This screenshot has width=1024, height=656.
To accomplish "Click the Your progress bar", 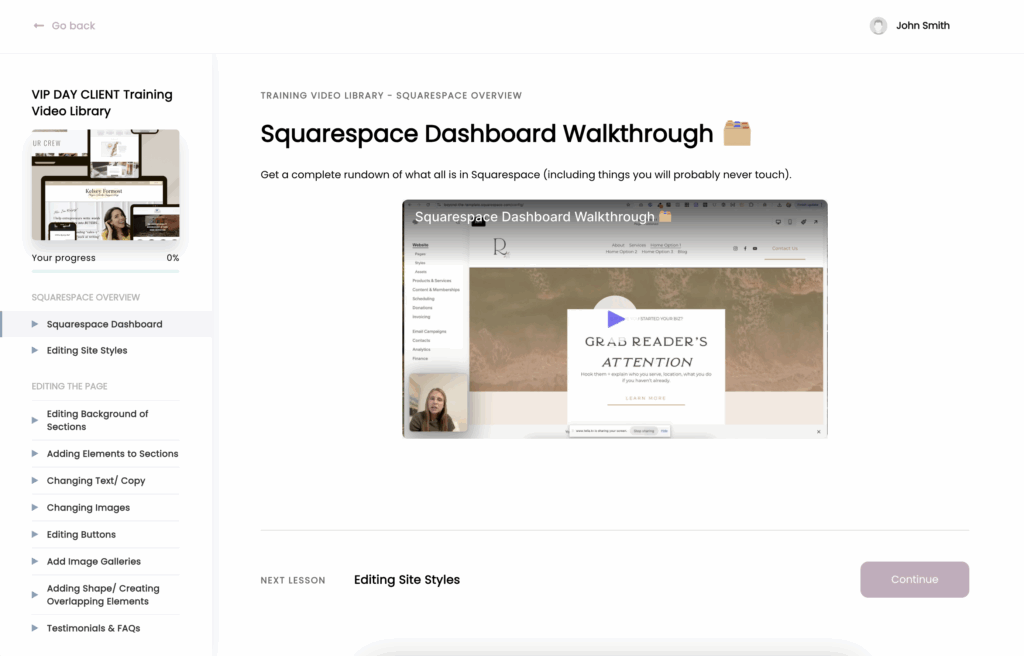I will click(106, 271).
